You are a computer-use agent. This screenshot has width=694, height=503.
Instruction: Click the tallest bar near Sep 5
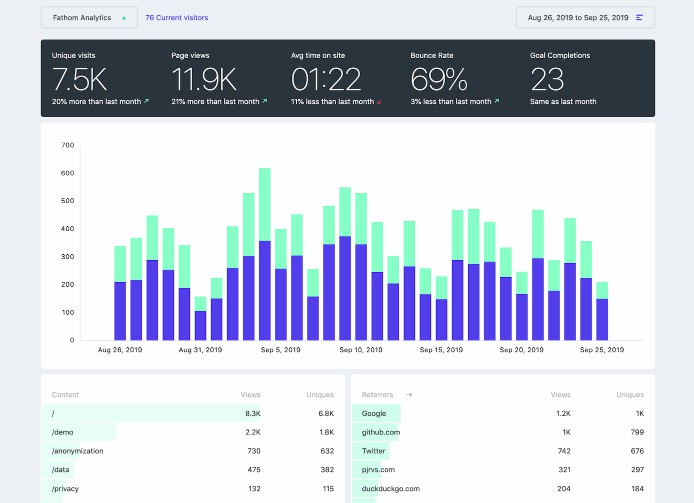click(265, 253)
